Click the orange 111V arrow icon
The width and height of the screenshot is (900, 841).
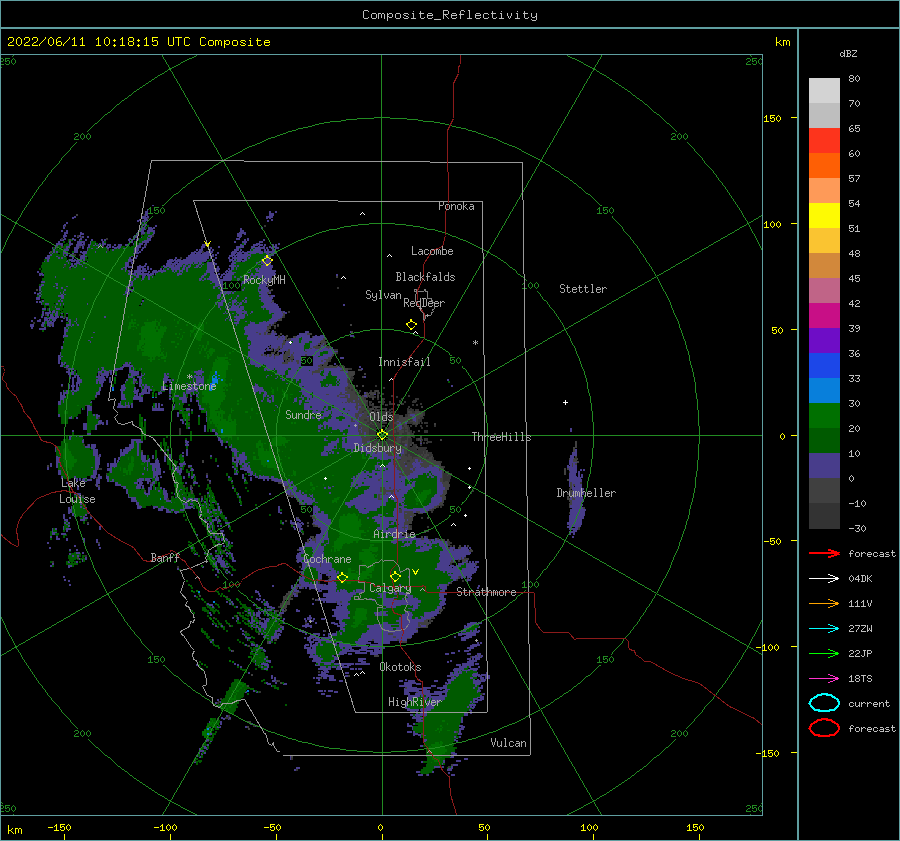point(824,603)
